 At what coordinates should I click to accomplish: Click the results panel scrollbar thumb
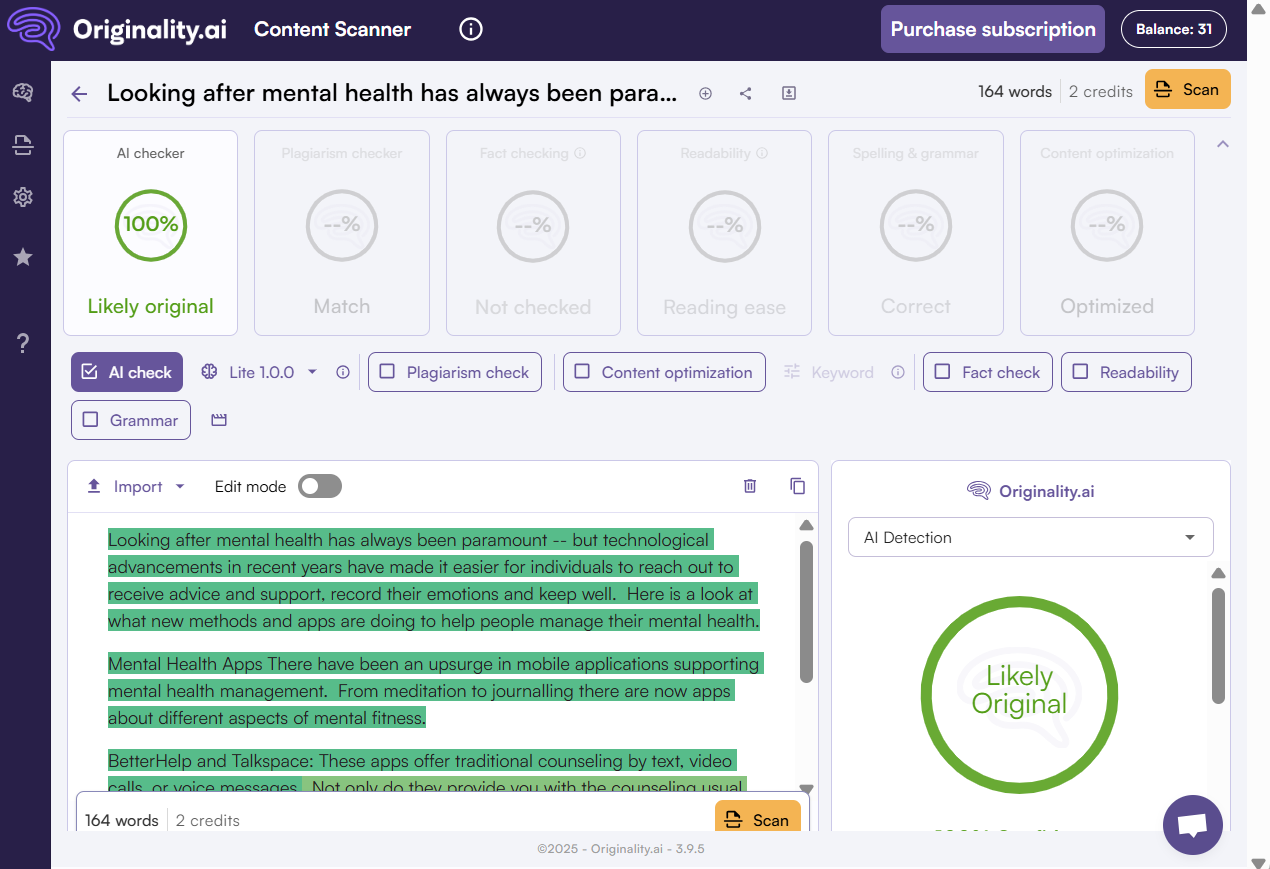(x=1218, y=645)
